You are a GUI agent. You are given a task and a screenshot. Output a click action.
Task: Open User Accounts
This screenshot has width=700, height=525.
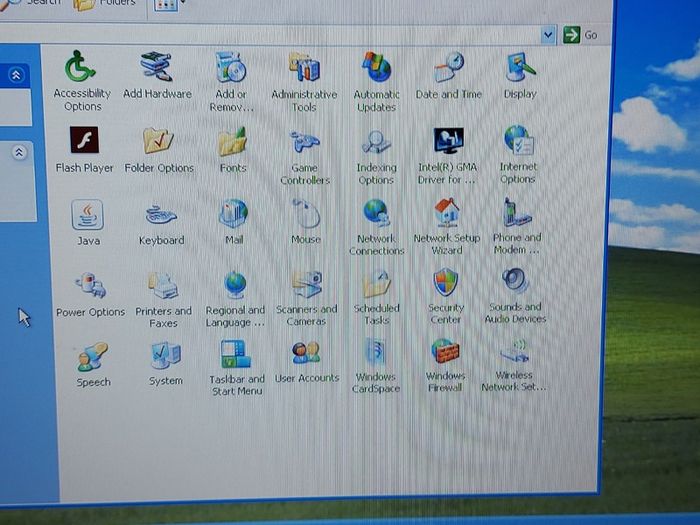coord(307,362)
